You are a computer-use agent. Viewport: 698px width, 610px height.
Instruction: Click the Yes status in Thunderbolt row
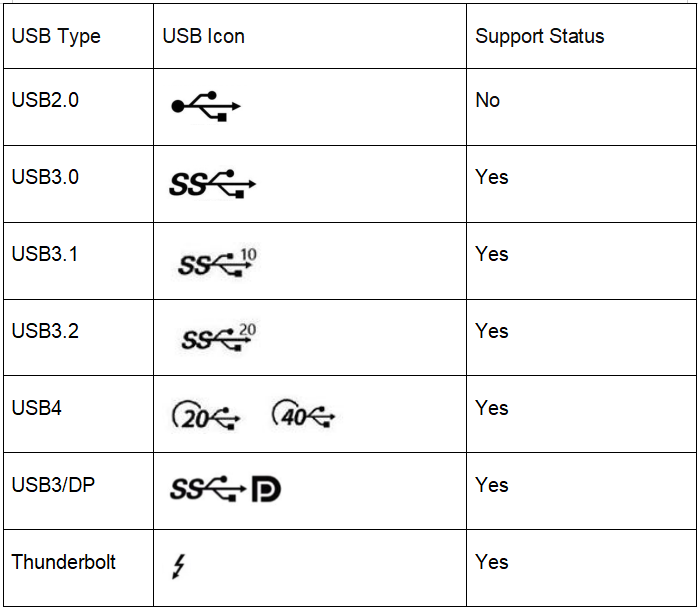(x=491, y=562)
